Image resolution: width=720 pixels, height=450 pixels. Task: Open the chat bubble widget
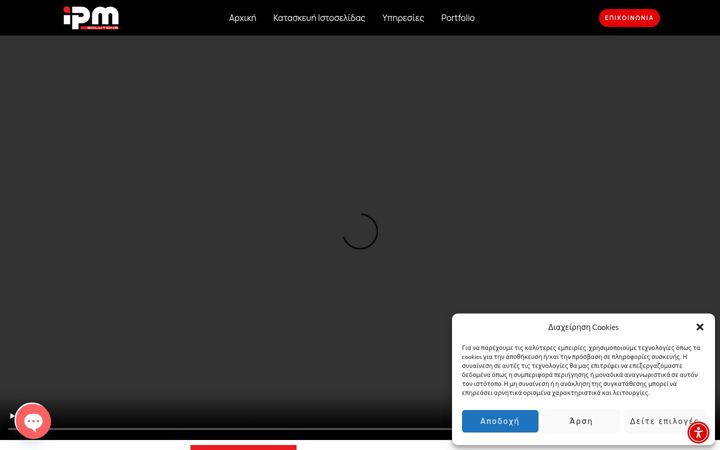(x=33, y=421)
